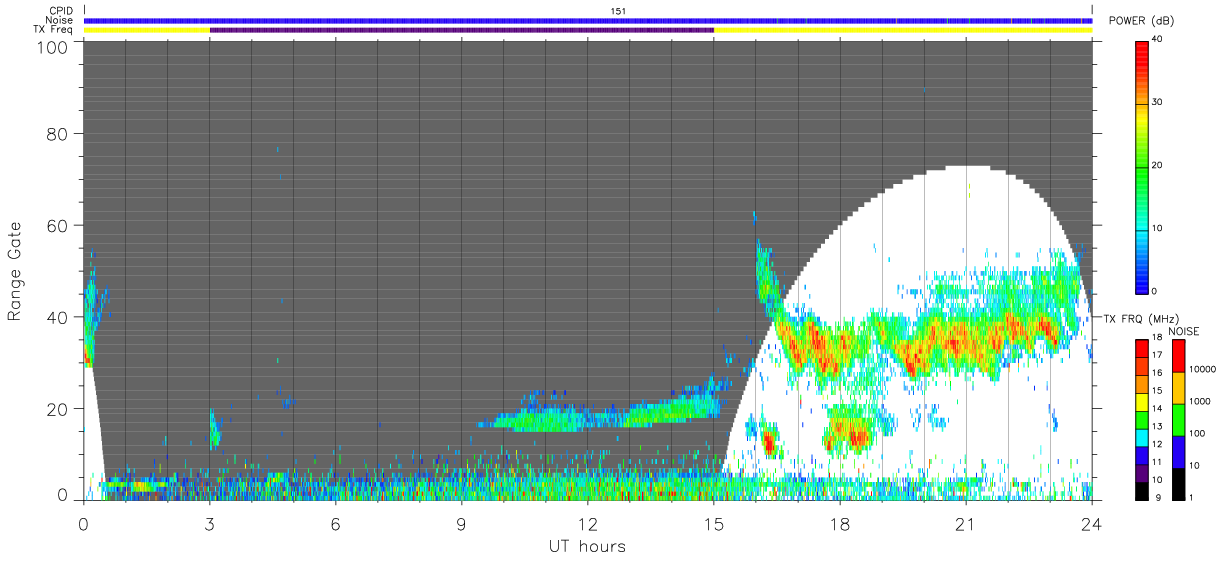The image size is (1228, 567).
Task: Click the red 17–18 MHz swatch in the TX FRQ legend
Action: pyautogui.click(x=1142, y=349)
